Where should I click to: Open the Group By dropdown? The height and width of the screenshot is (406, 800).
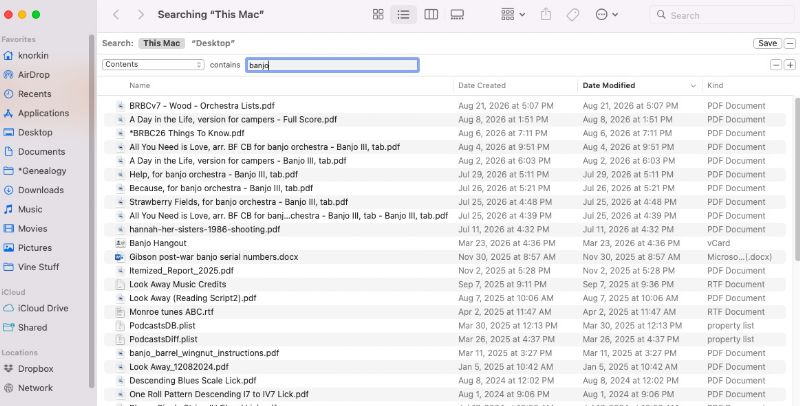click(x=513, y=15)
